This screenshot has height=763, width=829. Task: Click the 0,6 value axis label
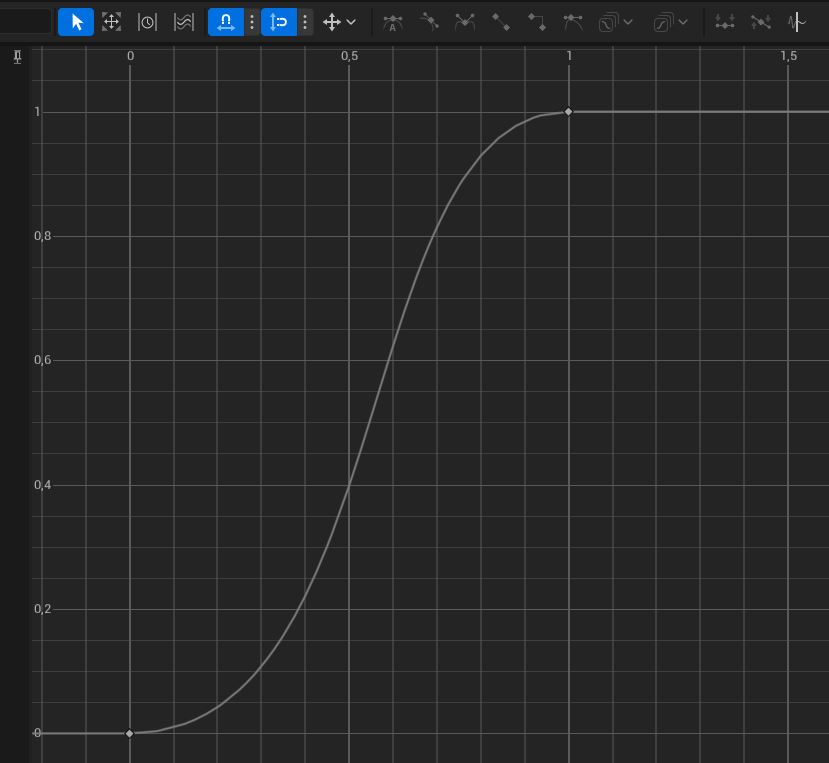[42, 360]
